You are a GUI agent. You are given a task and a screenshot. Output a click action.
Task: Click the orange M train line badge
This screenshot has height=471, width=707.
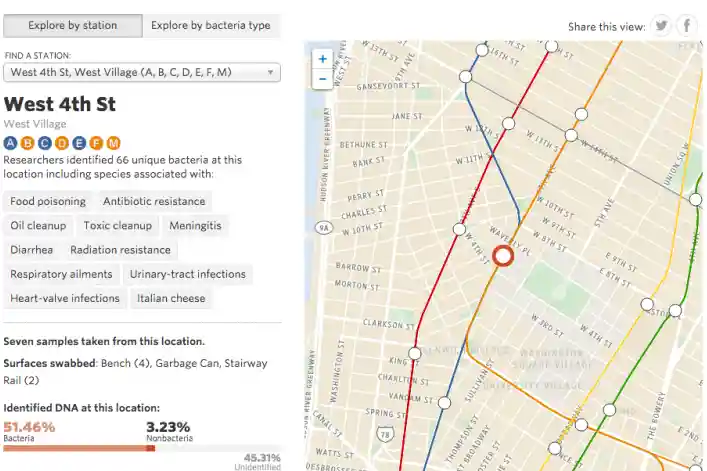coord(113,143)
